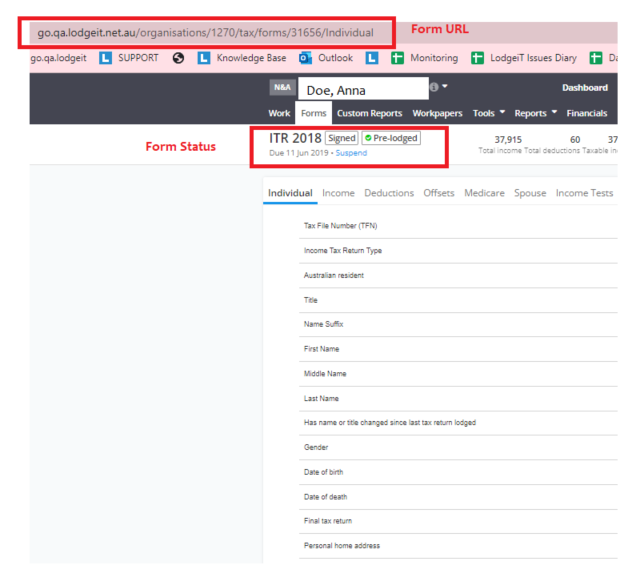Screen dimensions: 638x588
Task: Switch to the Income tab
Action: point(338,193)
